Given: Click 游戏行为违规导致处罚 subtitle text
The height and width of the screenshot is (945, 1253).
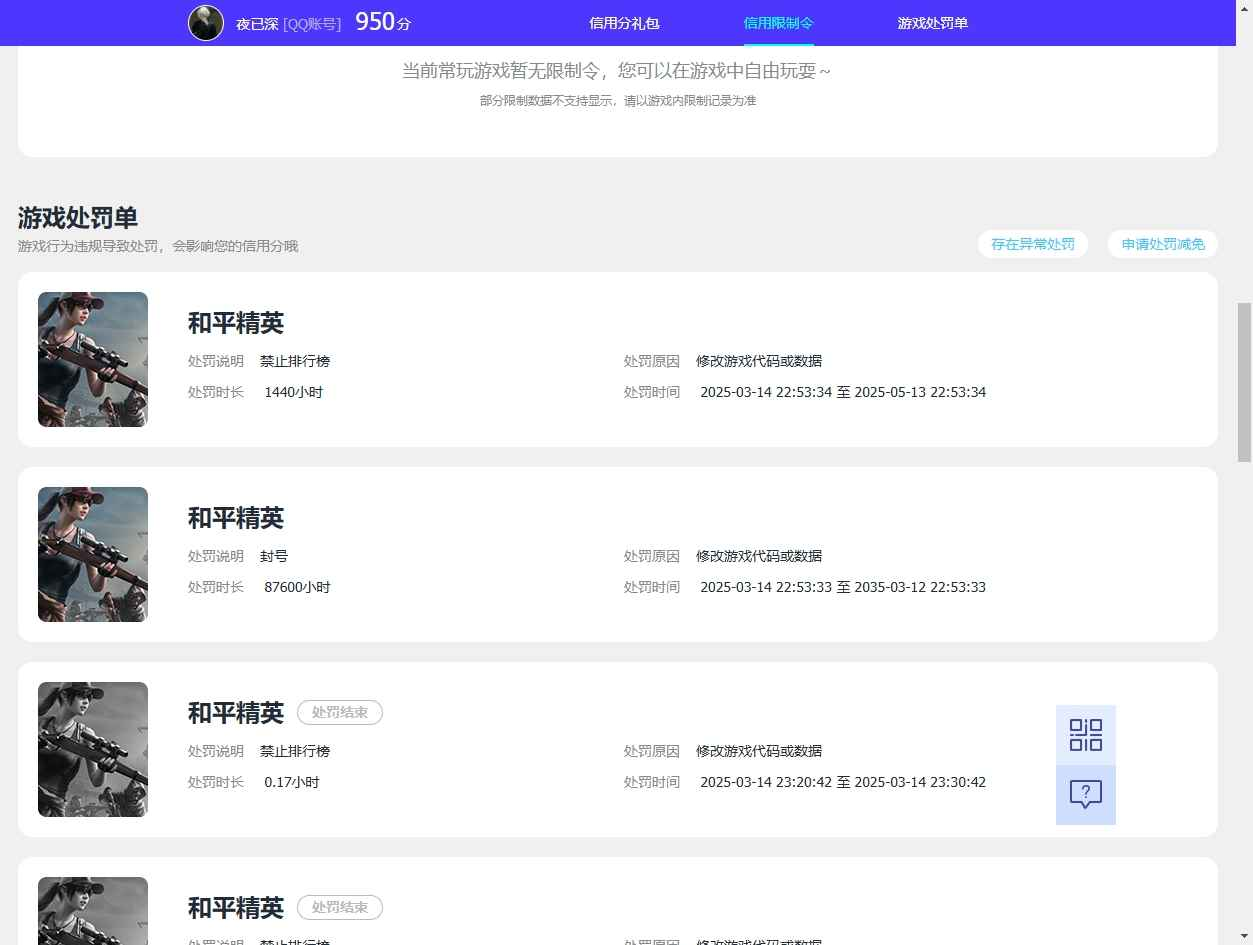Looking at the screenshot, I should 158,246.
